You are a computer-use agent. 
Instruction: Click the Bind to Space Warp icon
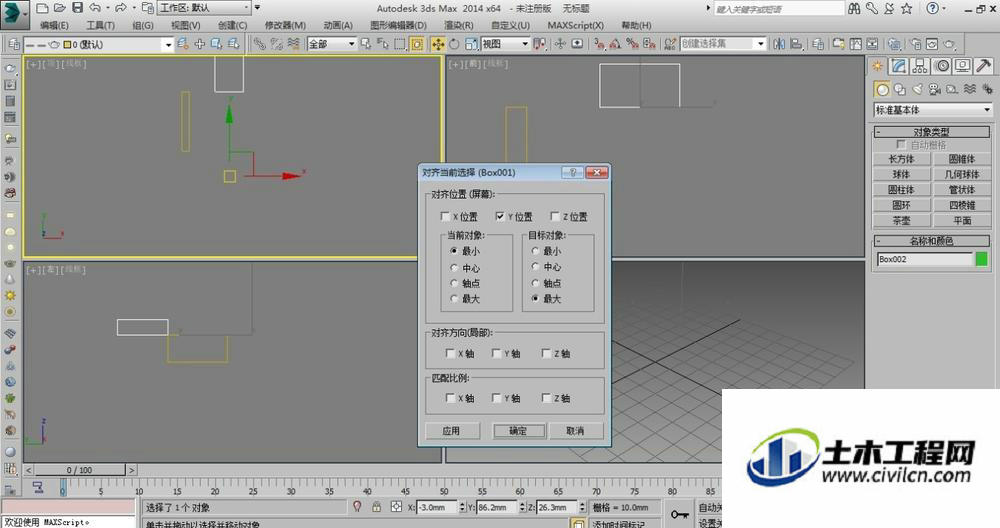point(293,43)
